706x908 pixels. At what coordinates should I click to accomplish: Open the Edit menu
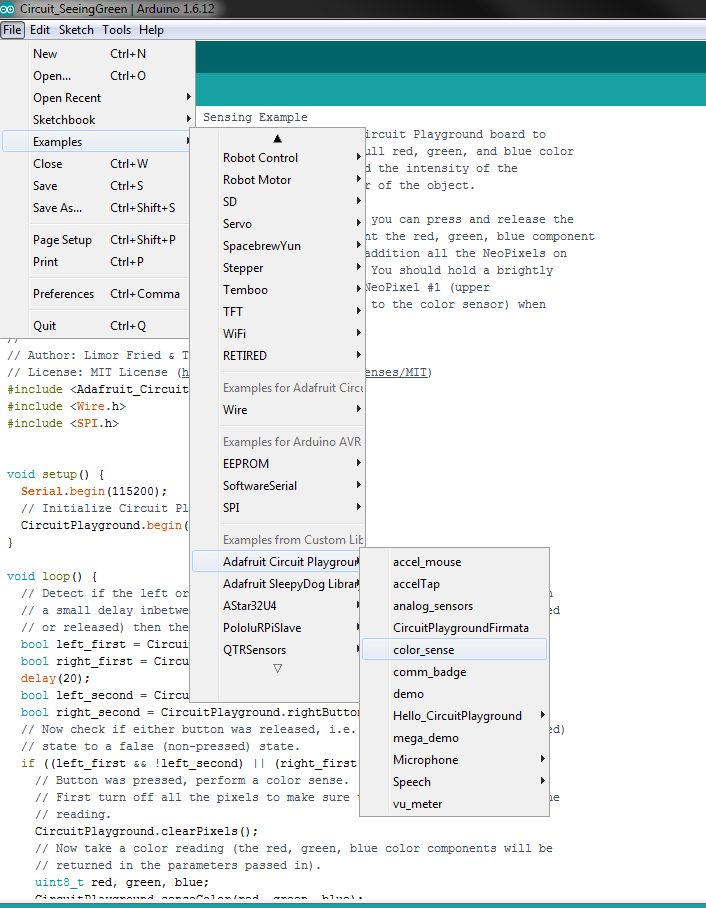pos(40,30)
